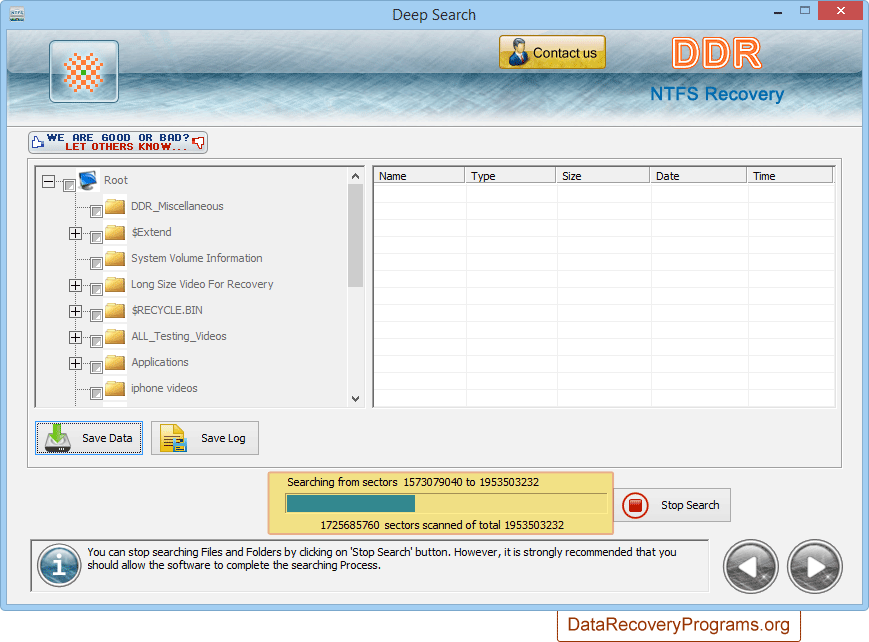
Task: Click the $Extend folder icon
Action: tap(115, 232)
